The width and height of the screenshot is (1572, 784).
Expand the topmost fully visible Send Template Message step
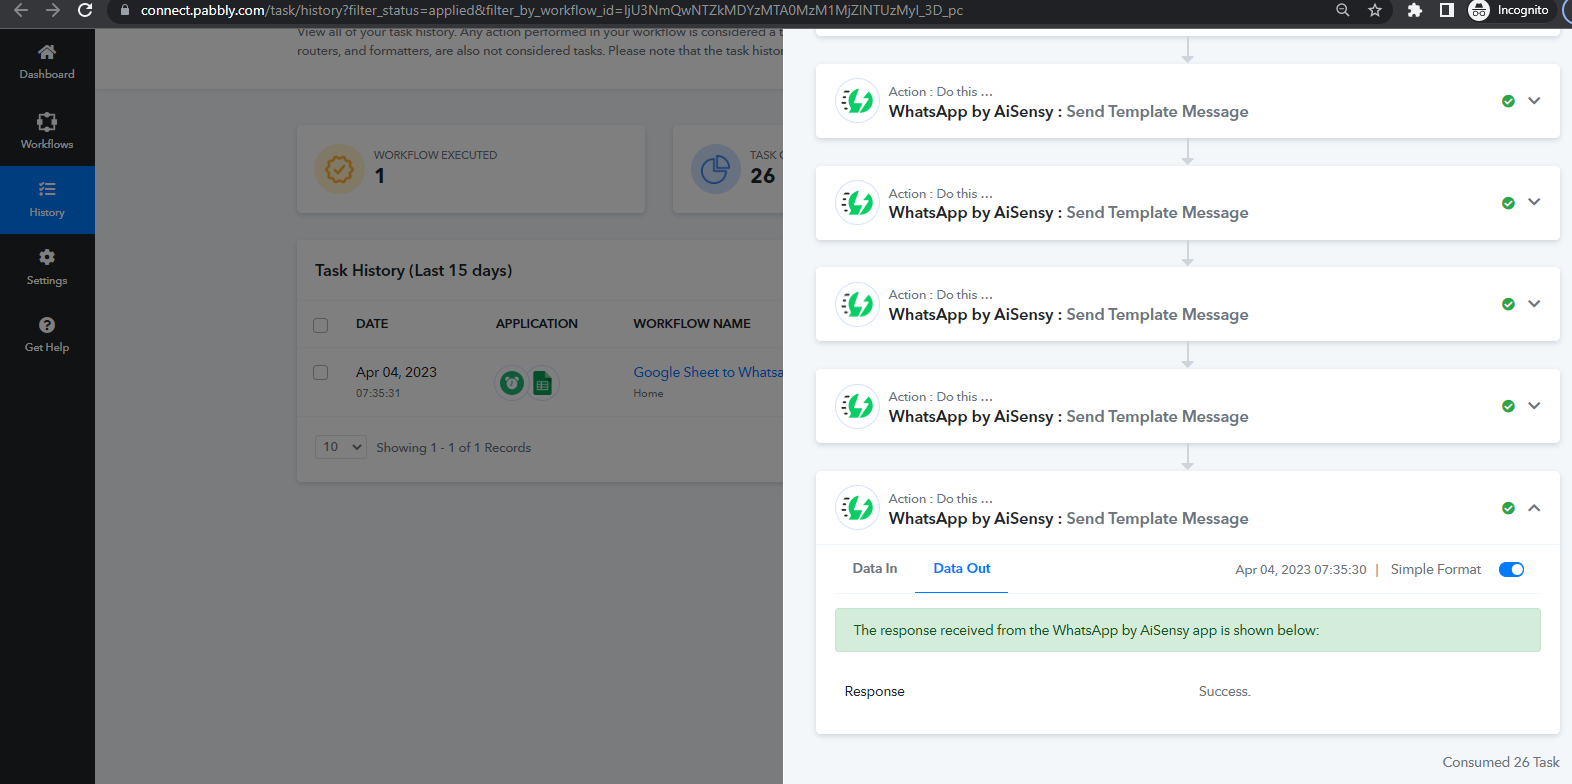click(1534, 101)
